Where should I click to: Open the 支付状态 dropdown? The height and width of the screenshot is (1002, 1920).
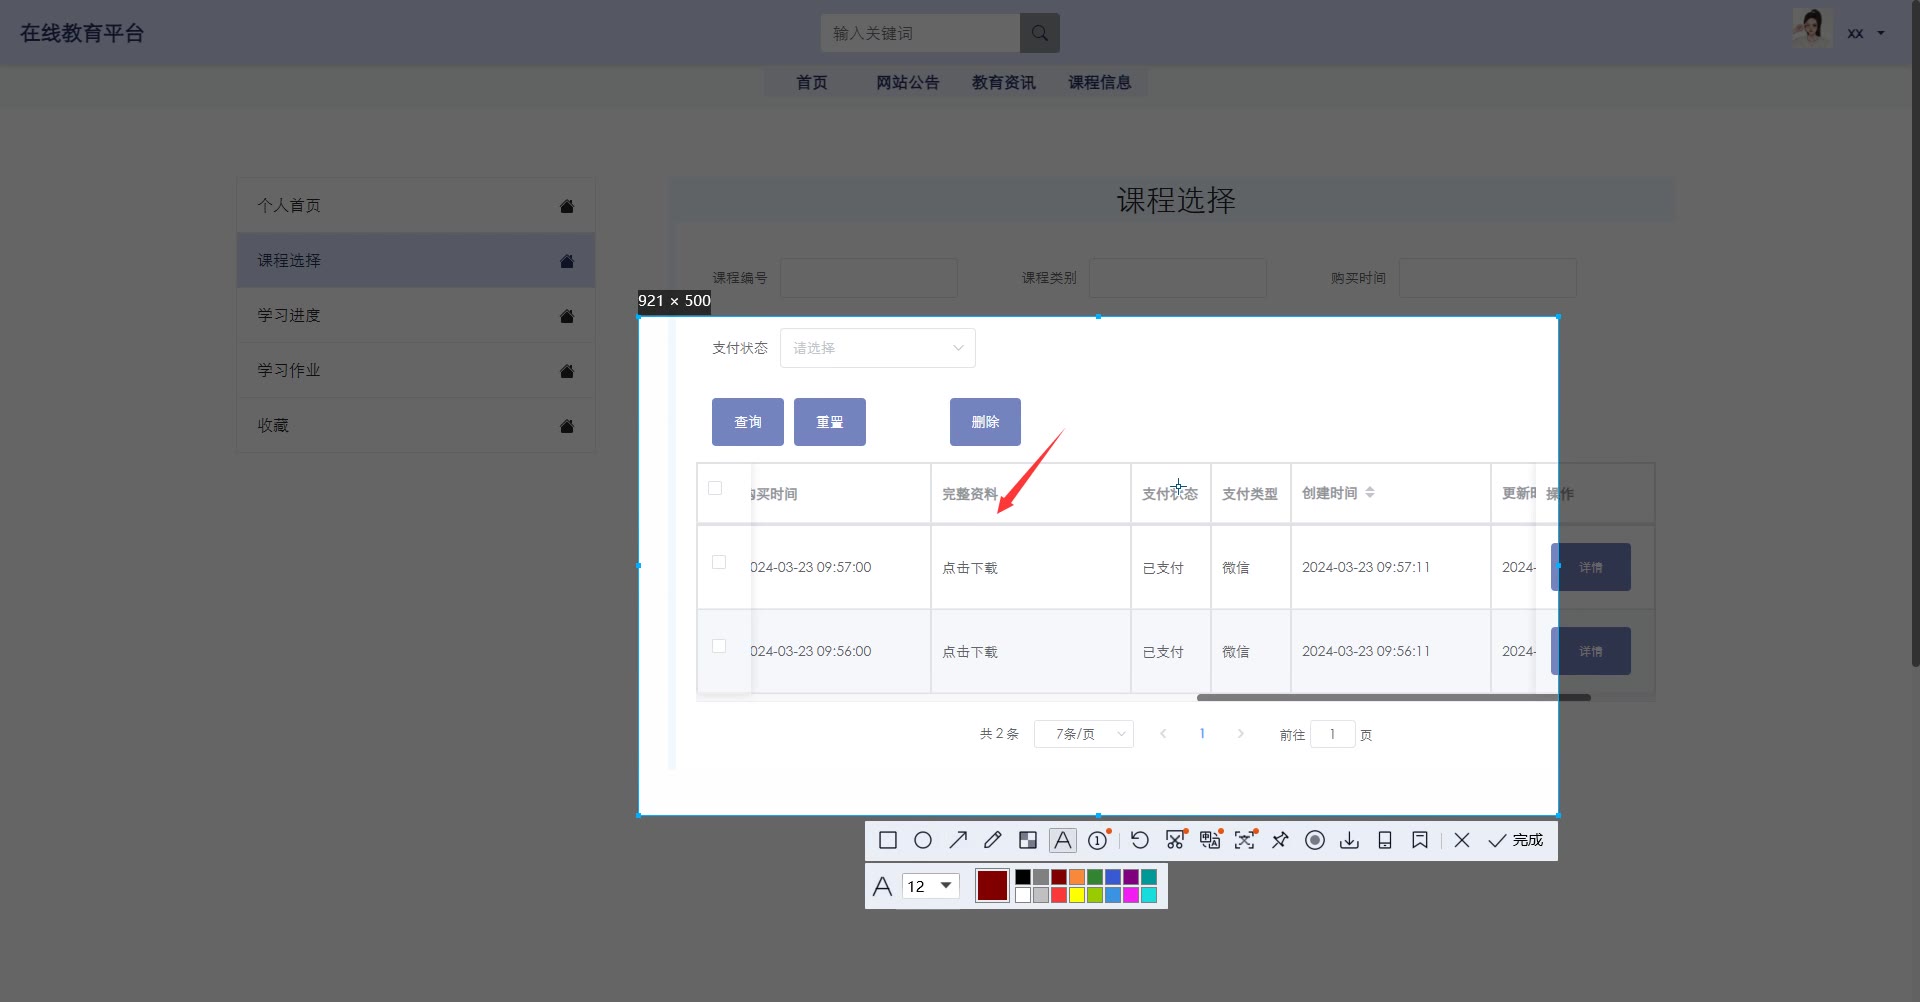877,348
